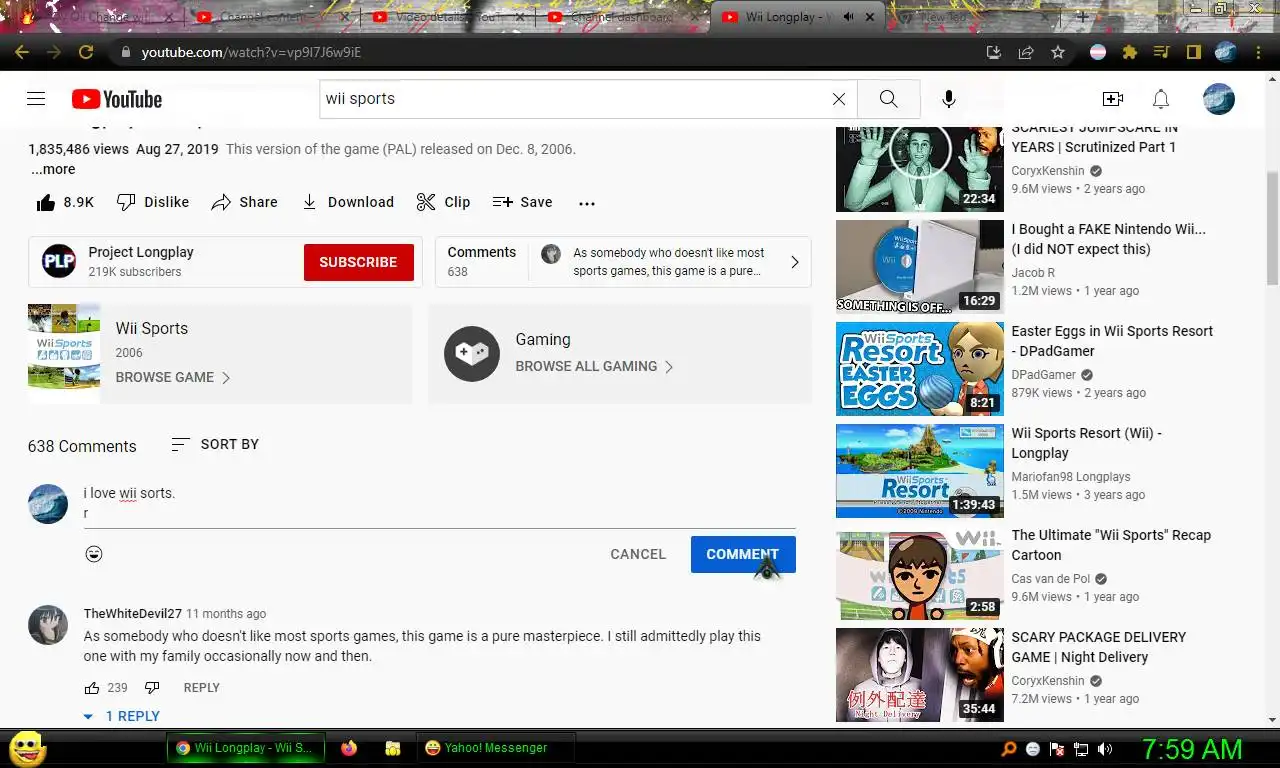Expand the description with ...more
This screenshot has width=1280, height=768.
(x=53, y=169)
